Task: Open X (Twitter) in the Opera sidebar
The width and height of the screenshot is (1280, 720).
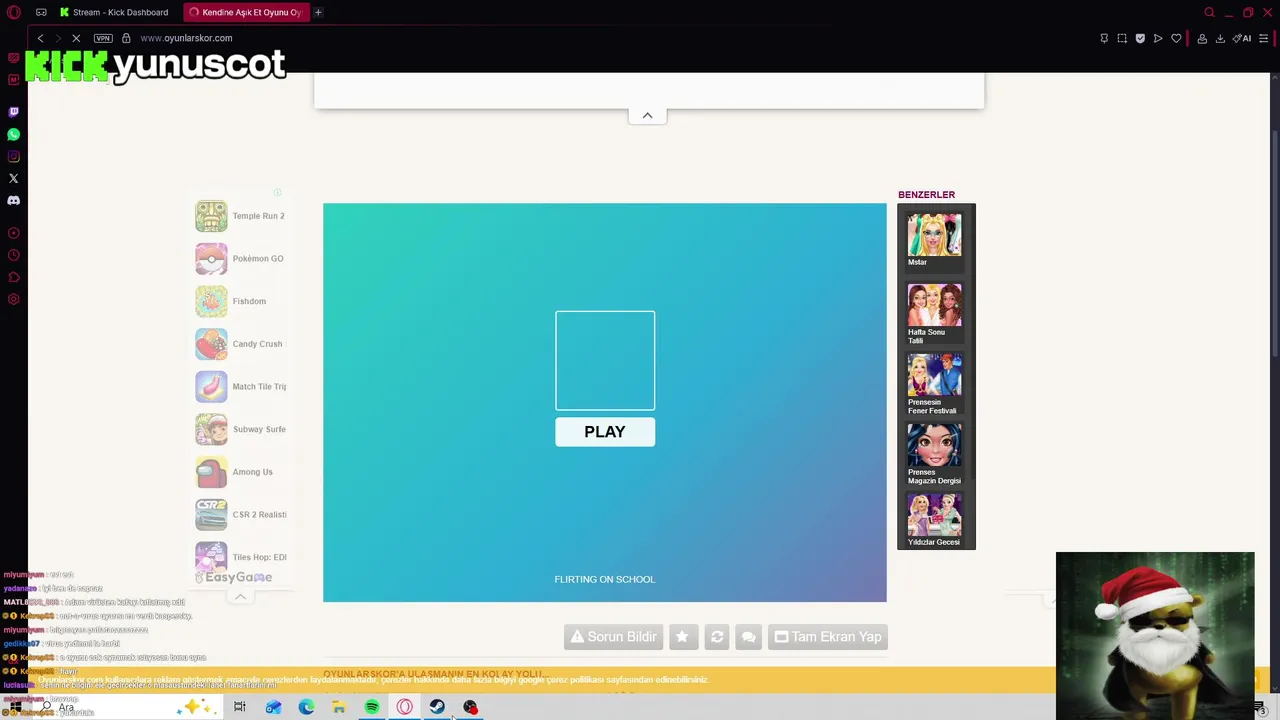Action: click(14, 178)
